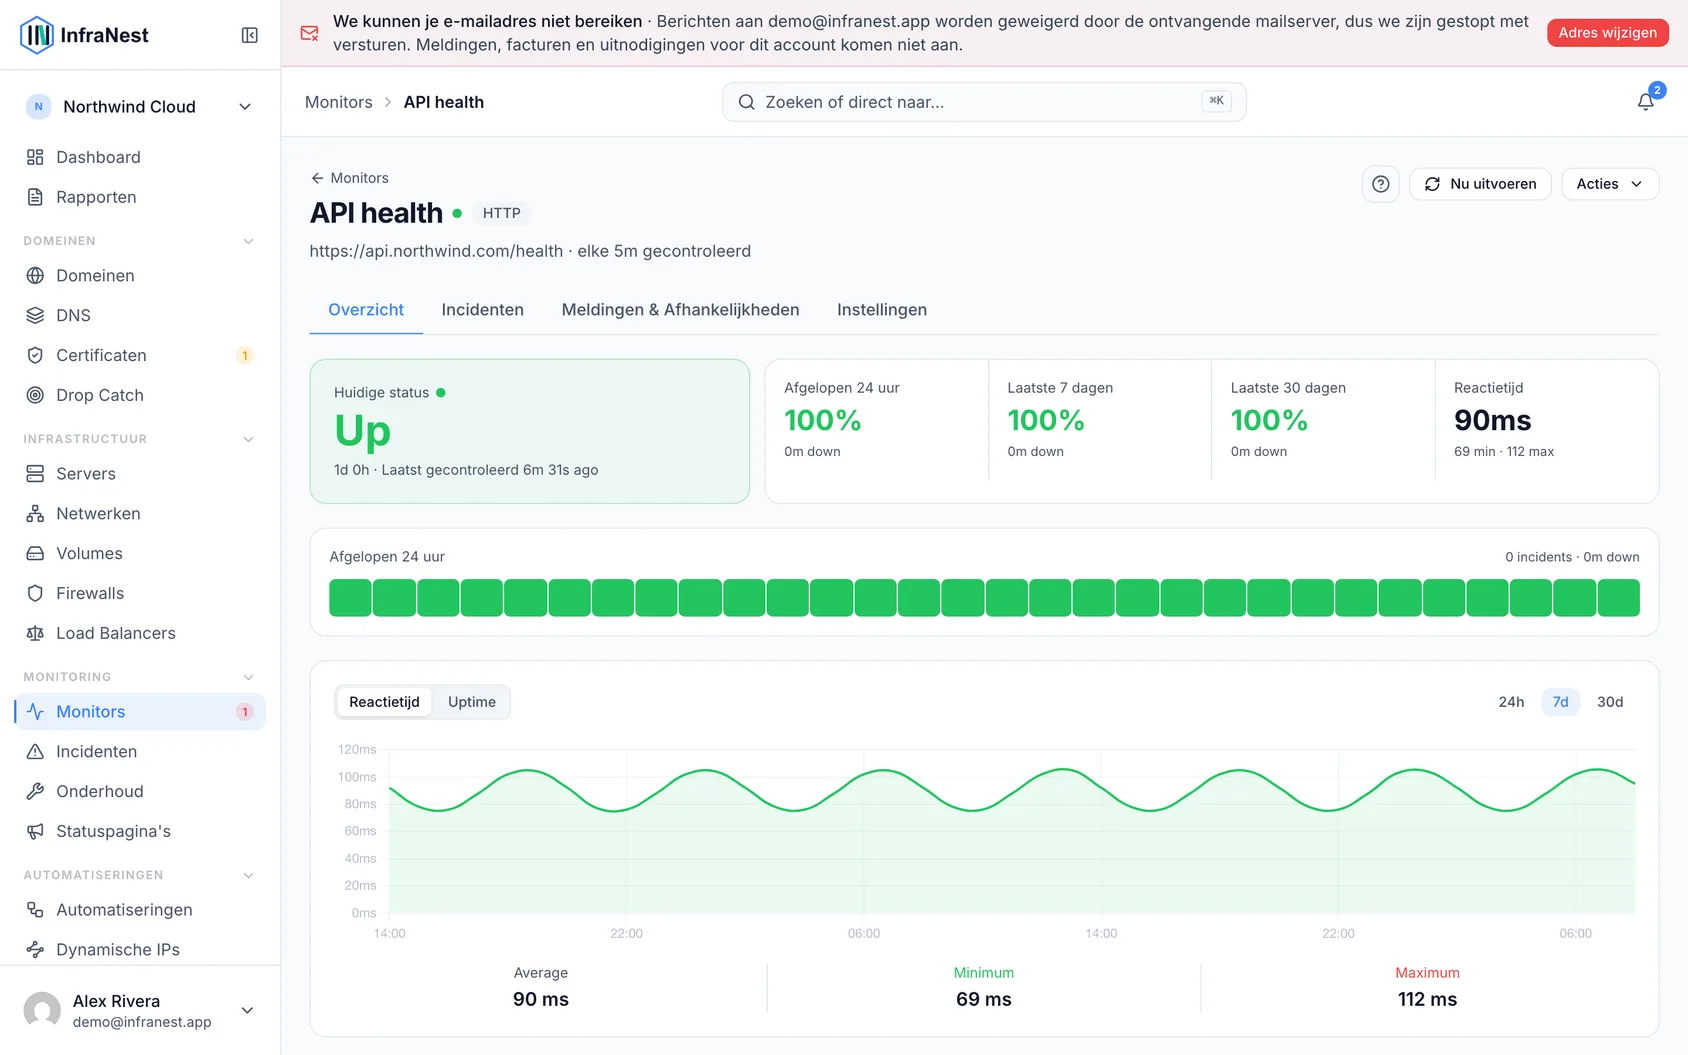Open Incidenten warning item in sidebar

[x=140, y=751]
